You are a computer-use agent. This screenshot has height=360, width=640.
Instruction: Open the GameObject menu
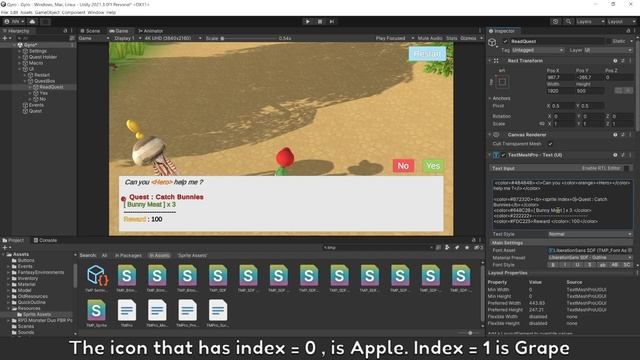47,13
